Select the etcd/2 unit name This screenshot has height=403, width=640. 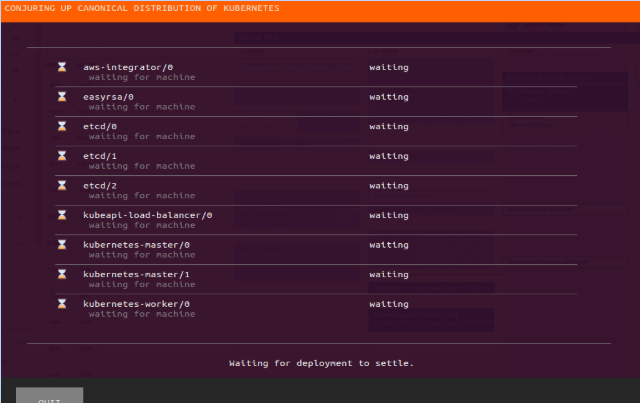coord(100,186)
